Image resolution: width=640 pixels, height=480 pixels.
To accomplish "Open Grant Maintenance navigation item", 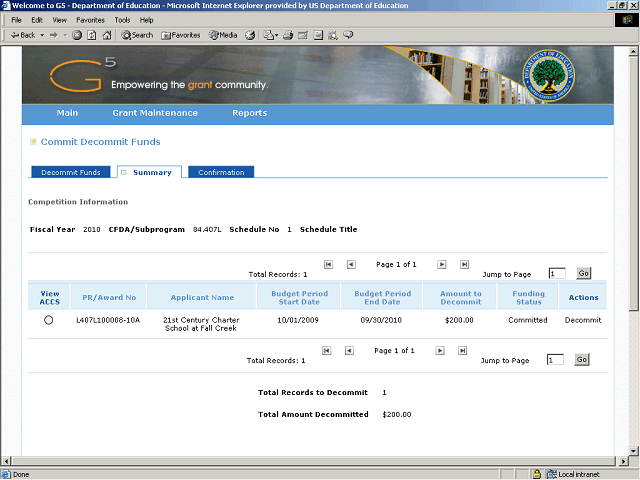I will click(155, 113).
